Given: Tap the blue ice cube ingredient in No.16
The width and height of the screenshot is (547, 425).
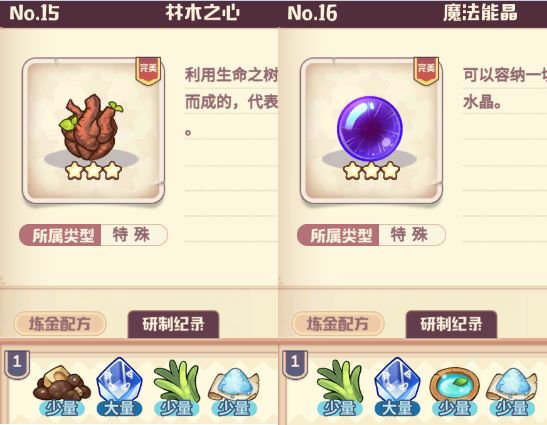Looking at the screenshot, I should [397, 380].
